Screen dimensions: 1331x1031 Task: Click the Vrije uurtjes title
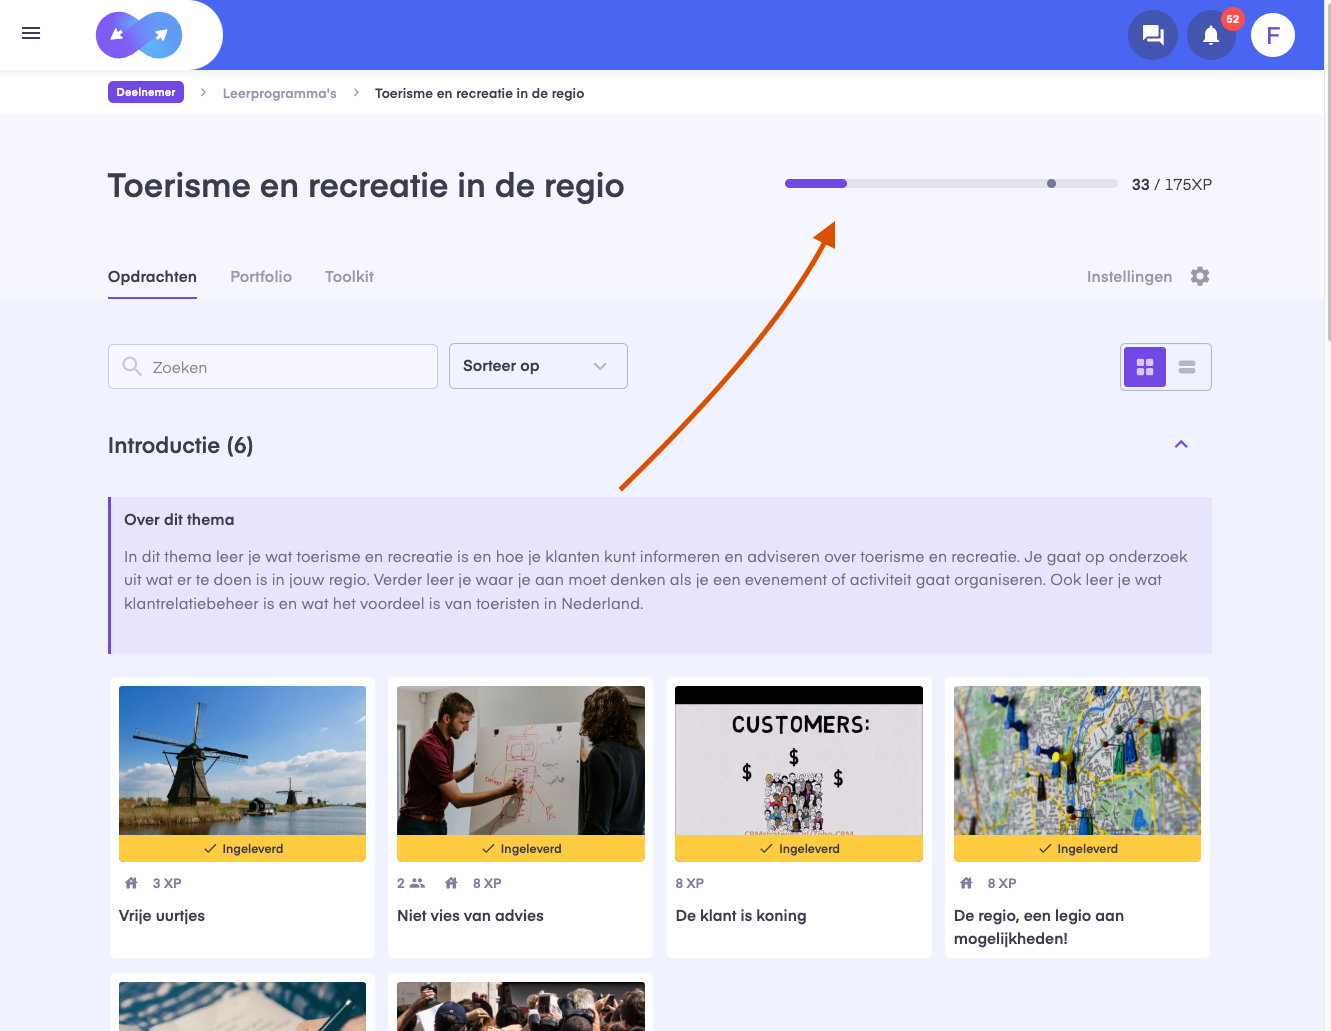click(162, 916)
